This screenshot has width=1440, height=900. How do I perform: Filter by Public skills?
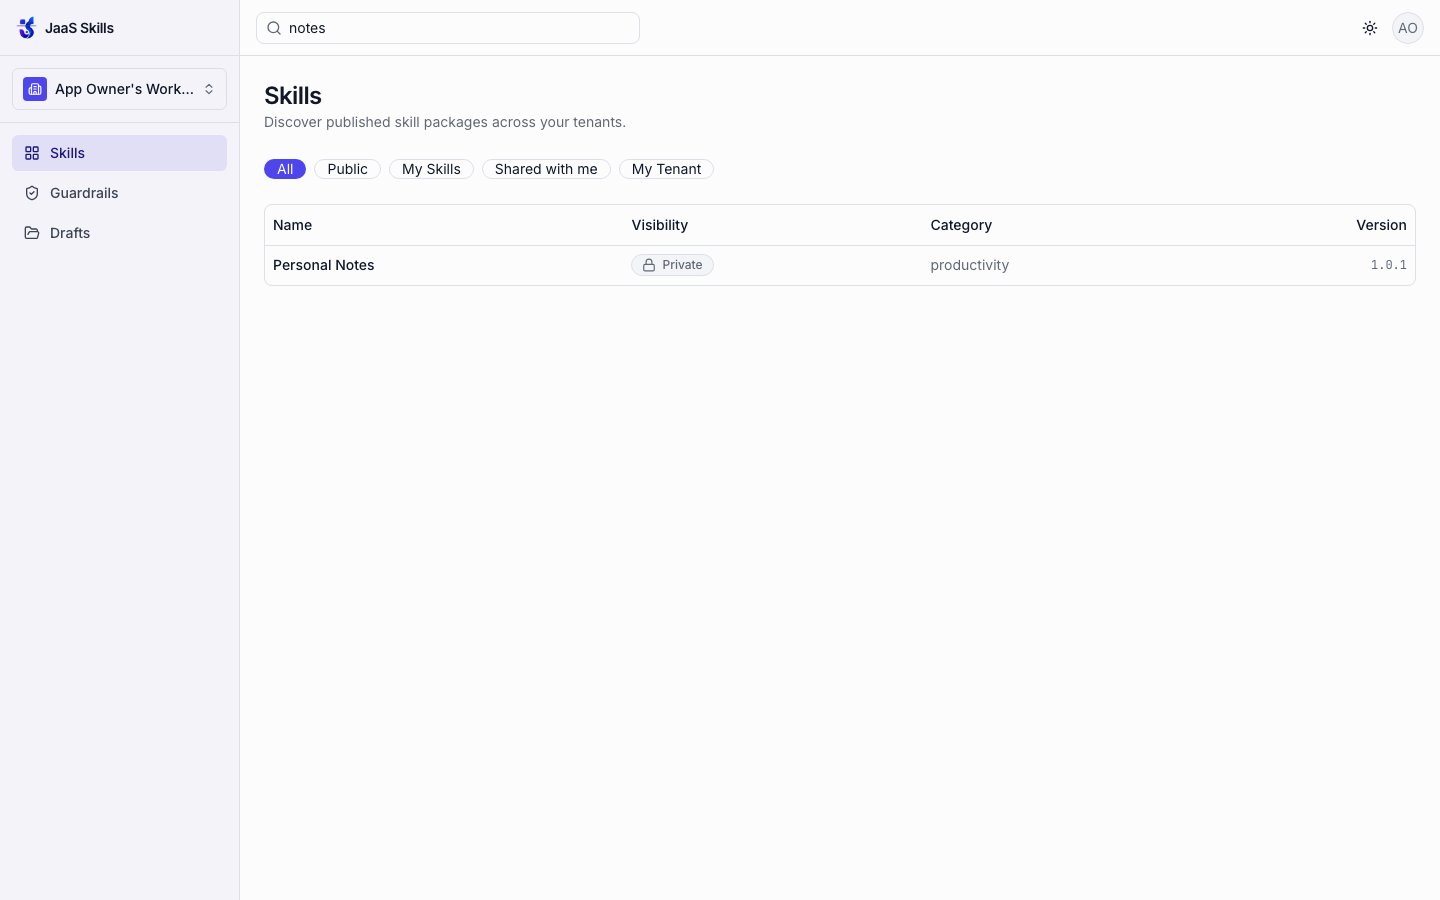tap(347, 169)
